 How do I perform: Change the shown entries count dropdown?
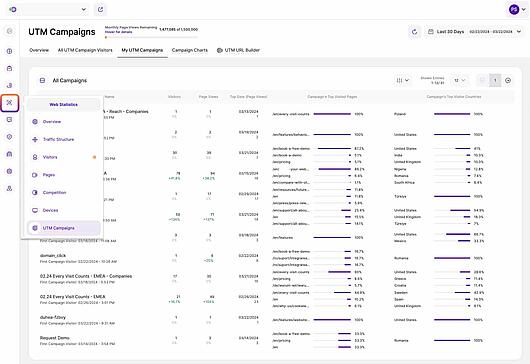click(460, 80)
